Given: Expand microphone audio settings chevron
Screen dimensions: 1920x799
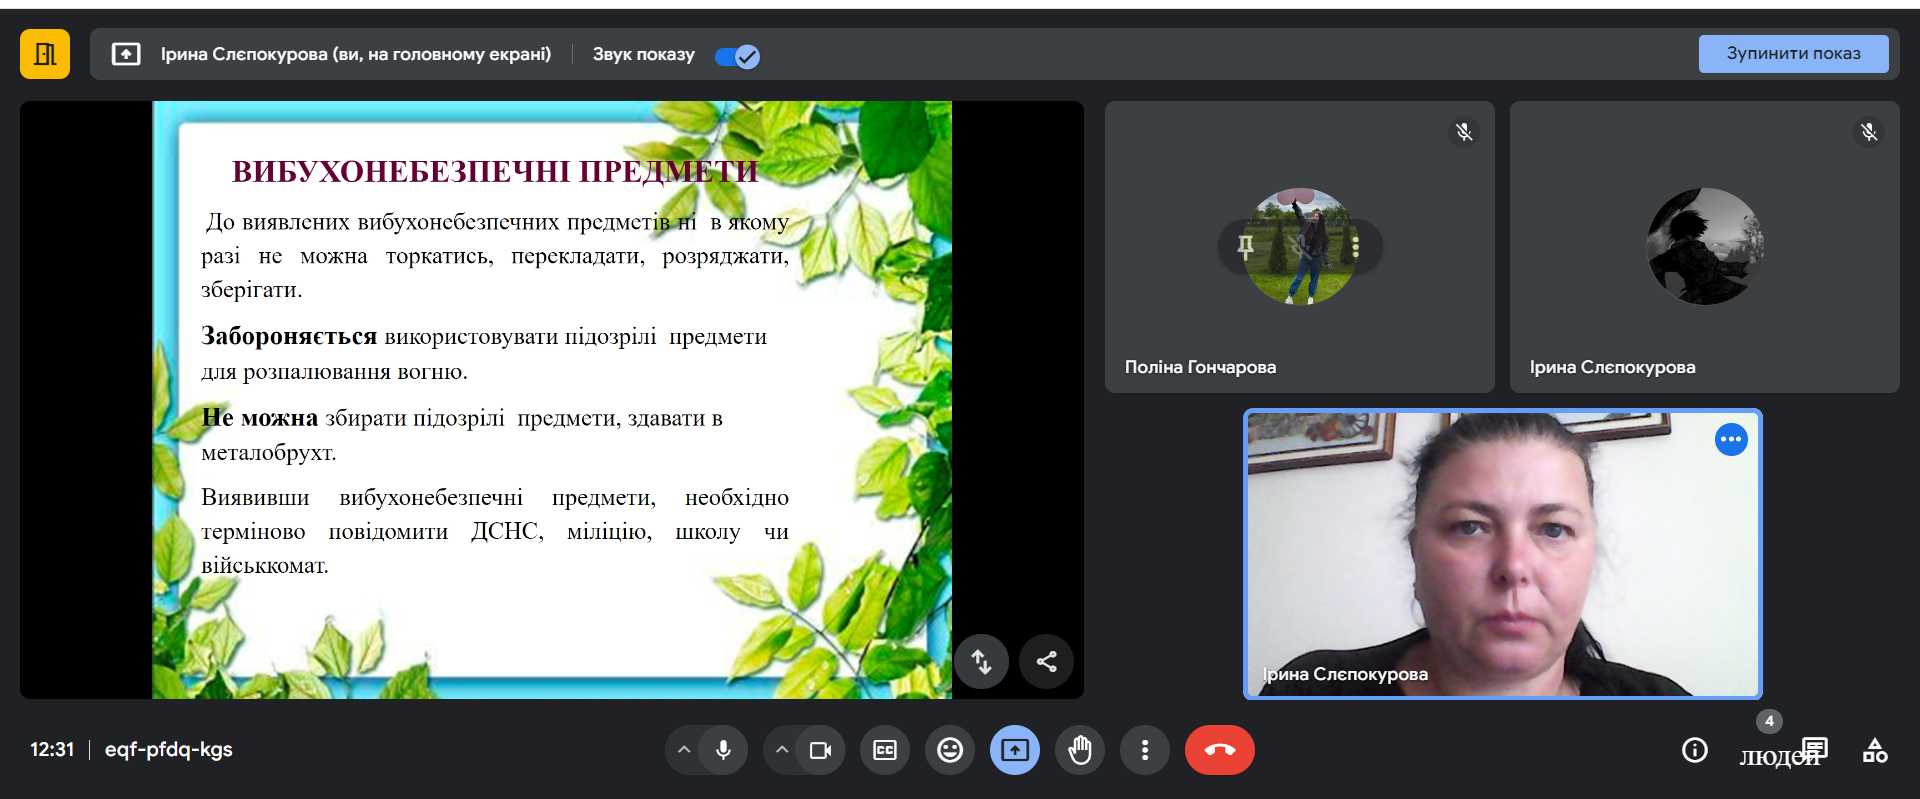Looking at the screenshot, I should pyautogui.click(x=684, y=750).
